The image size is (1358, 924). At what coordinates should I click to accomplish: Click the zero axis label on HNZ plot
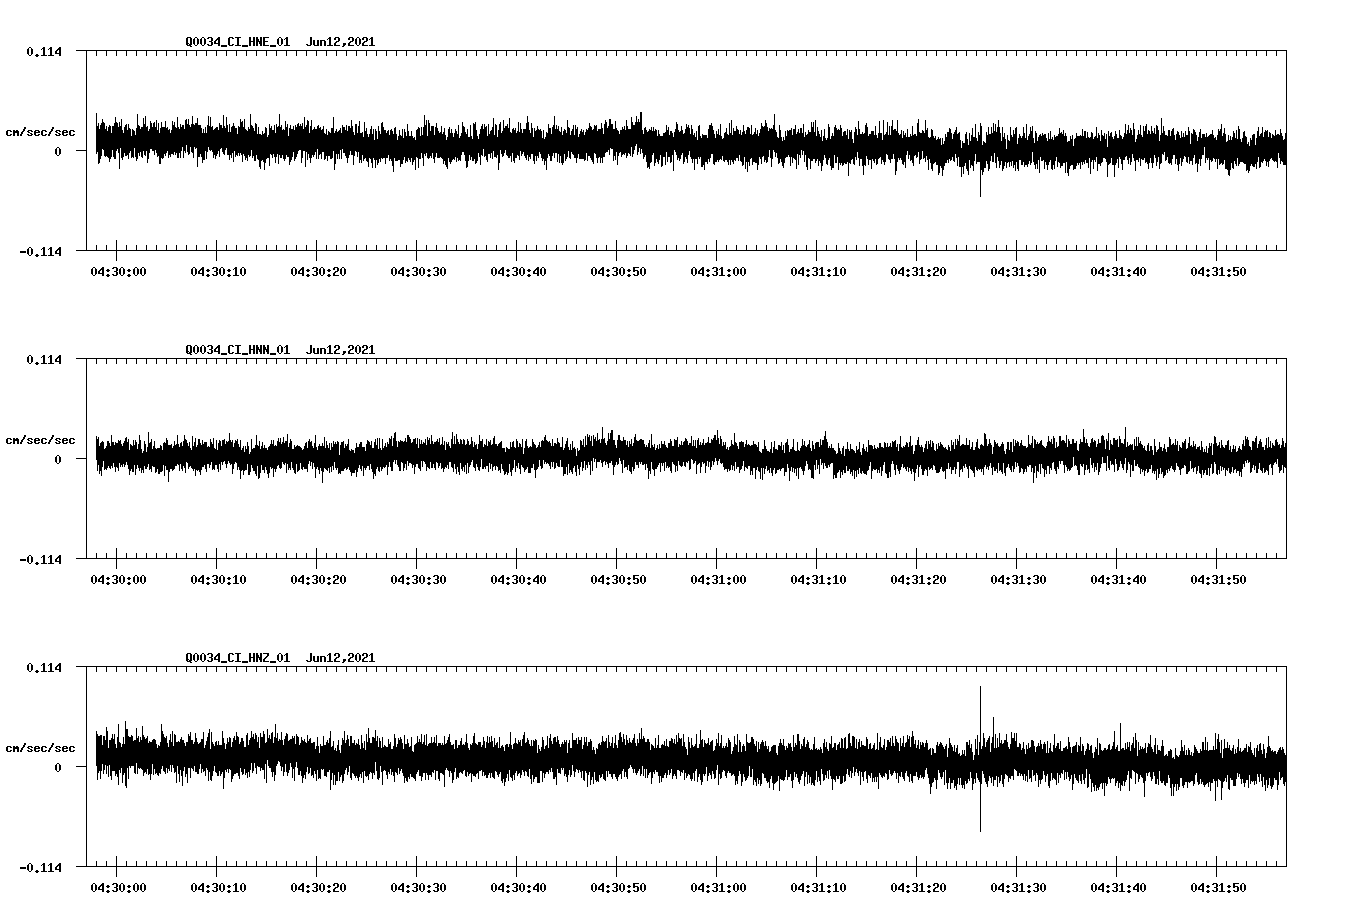coord(58,767)
